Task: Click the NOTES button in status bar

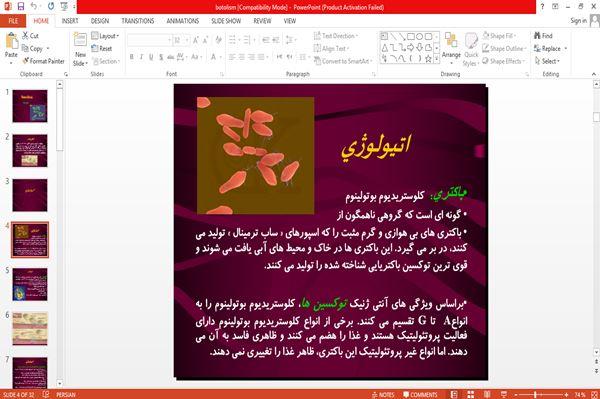Action: tap(383, 395)
